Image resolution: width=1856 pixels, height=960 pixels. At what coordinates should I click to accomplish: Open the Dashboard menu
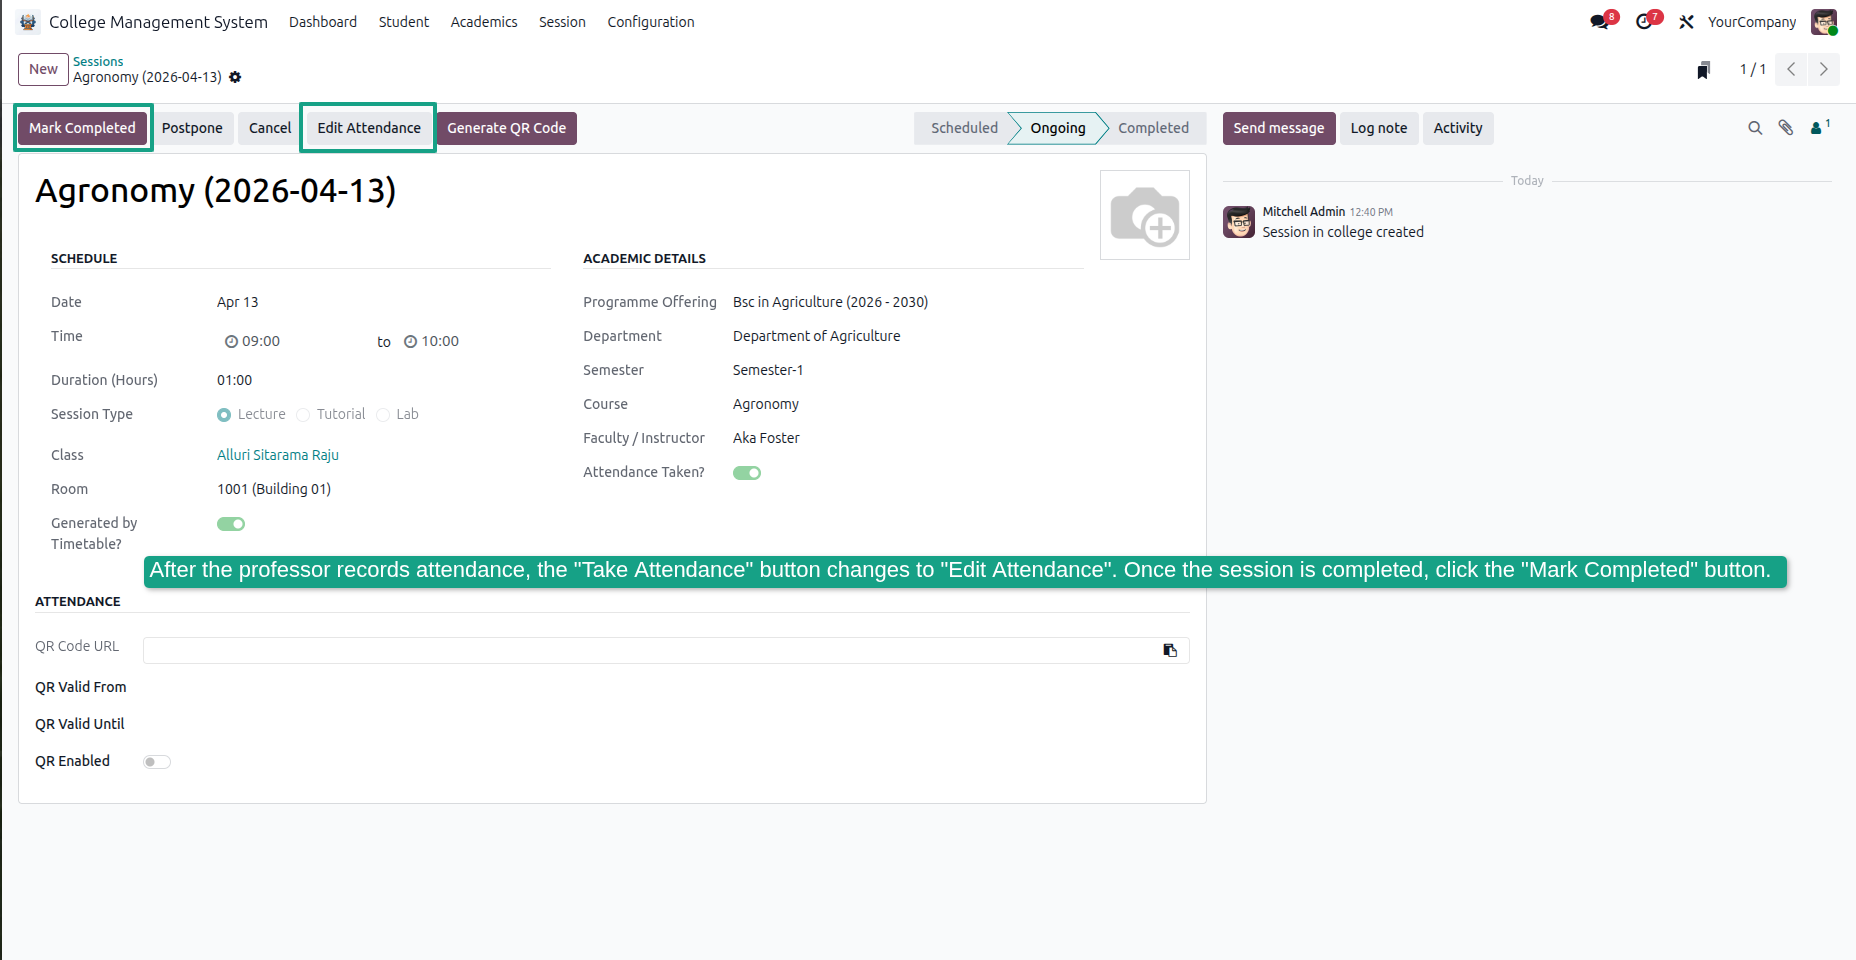click(x=323, y=22)
